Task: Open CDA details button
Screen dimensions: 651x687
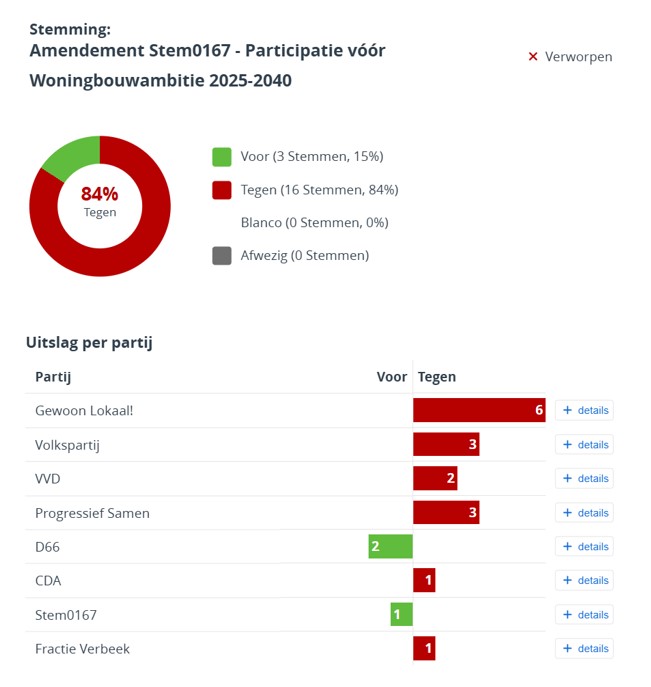Action: 584,581
